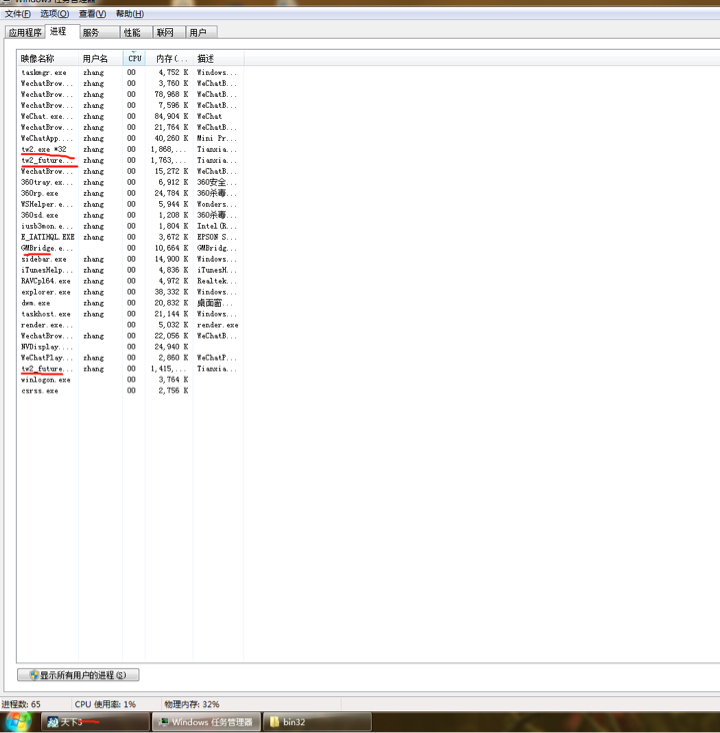Image resolution: width=720 pixels, height=733 pixels.
Task: Click memory value 78,968 K
Action: pyautogui.click(x=171, y=94)
